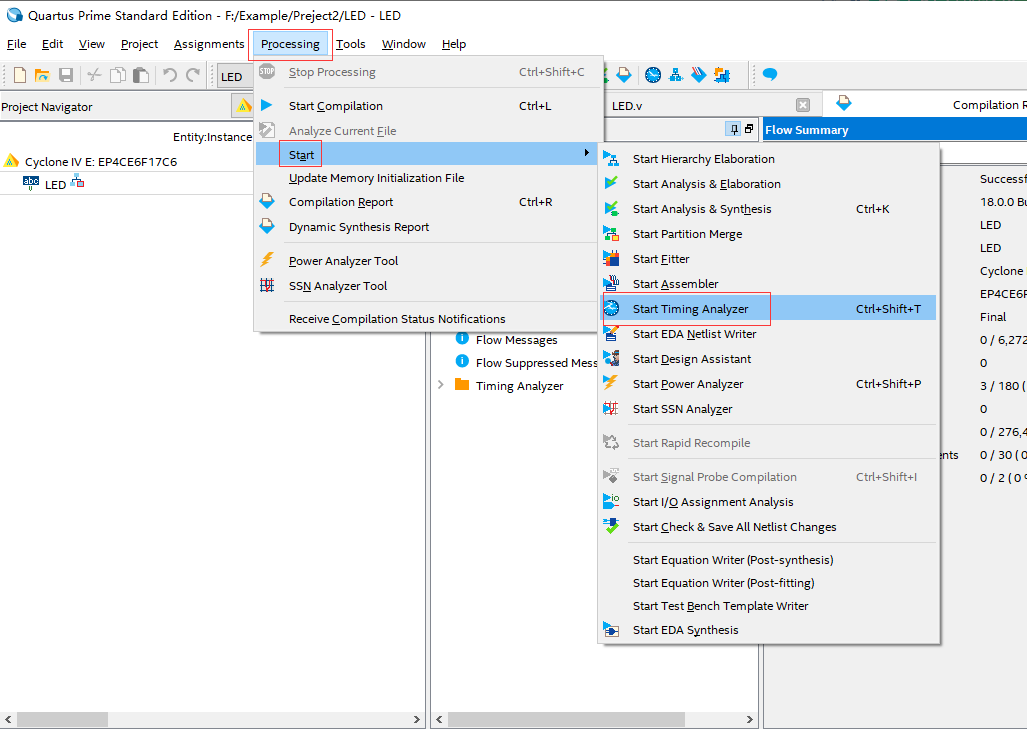Click the Compilation Report toolbar icon
Viewport: 1027px width, 729px height.
(624, 75)
